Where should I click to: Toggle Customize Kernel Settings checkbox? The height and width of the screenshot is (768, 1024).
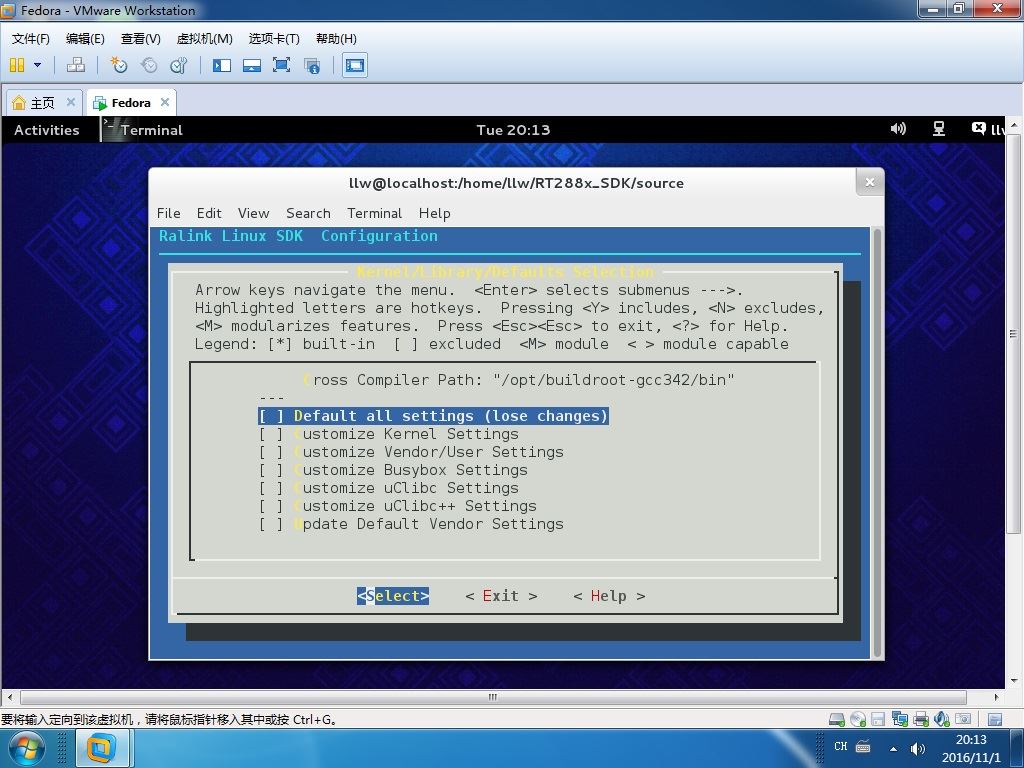(271, 434)
